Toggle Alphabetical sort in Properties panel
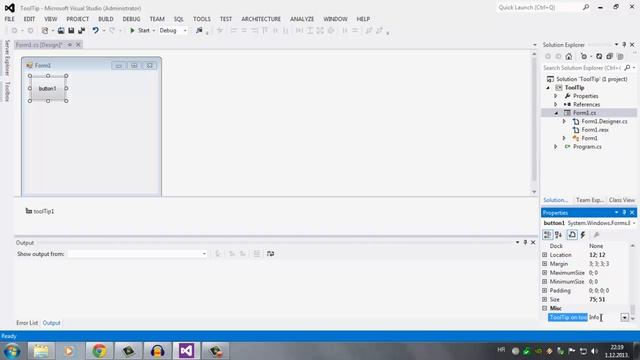The image size is (640, 360). point(558,235)
